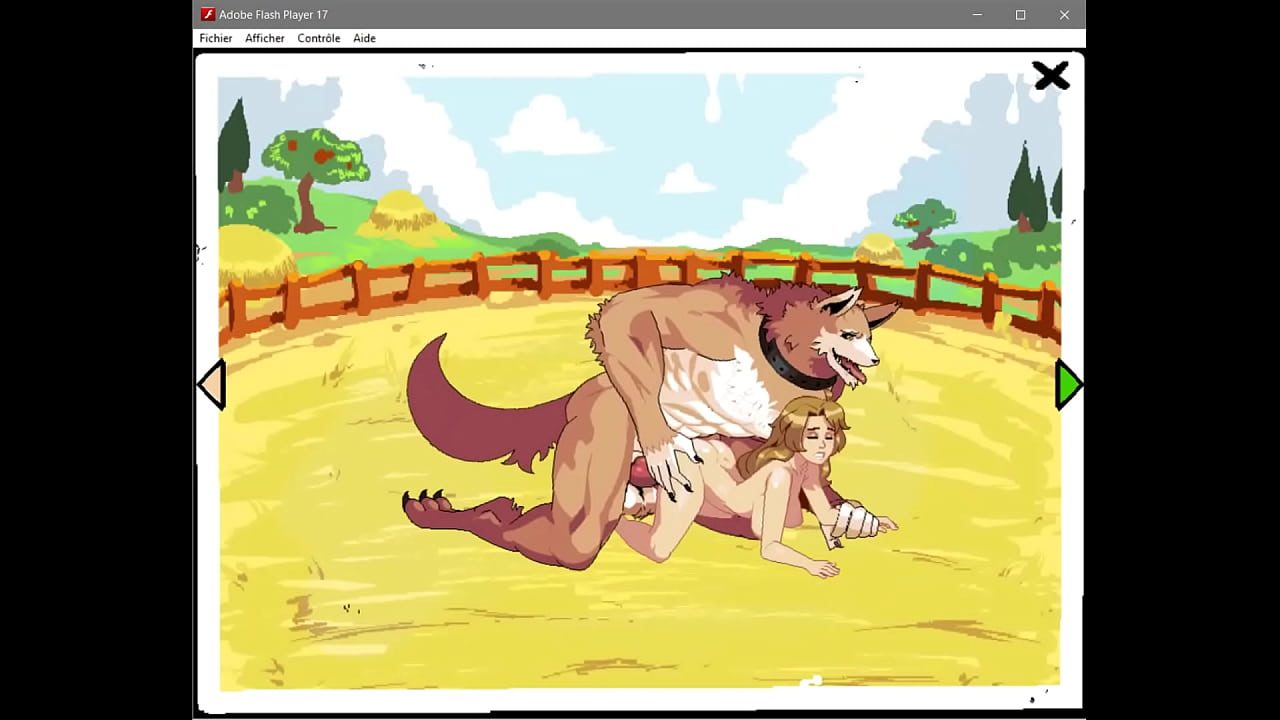
Task: Open the Afficher menu
Action: click(265, 38)
